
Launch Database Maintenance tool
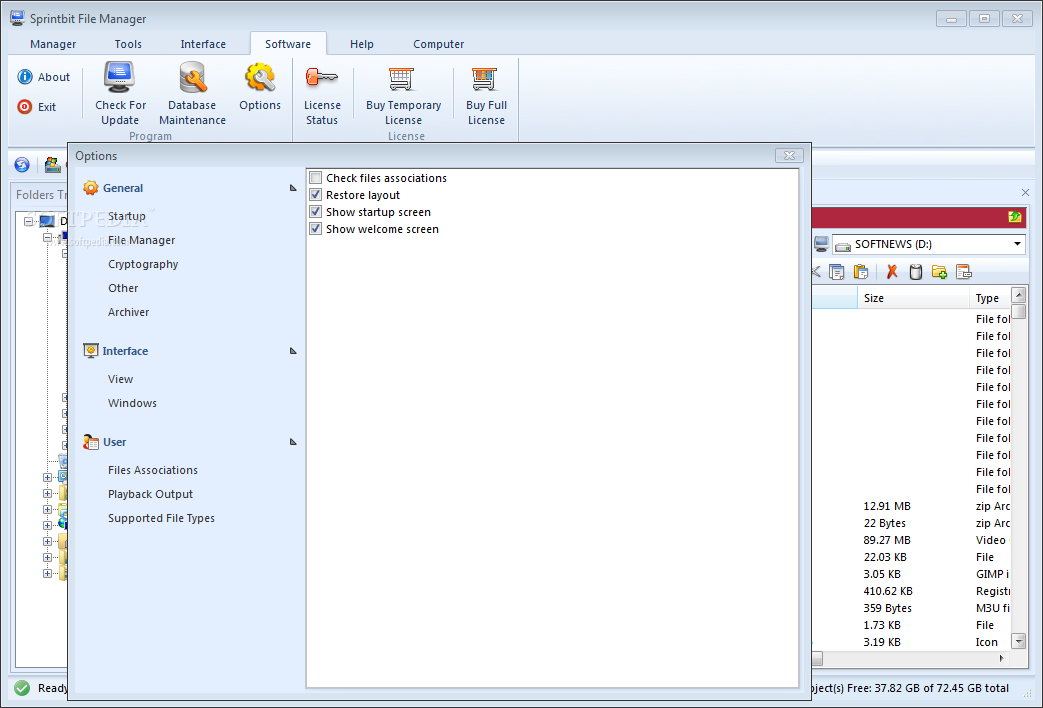point(192,93)
